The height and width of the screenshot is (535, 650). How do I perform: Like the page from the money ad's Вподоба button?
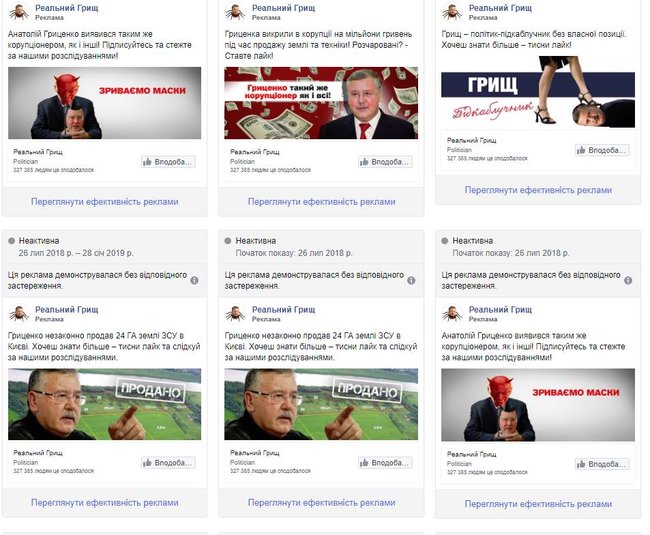[385, 162]
